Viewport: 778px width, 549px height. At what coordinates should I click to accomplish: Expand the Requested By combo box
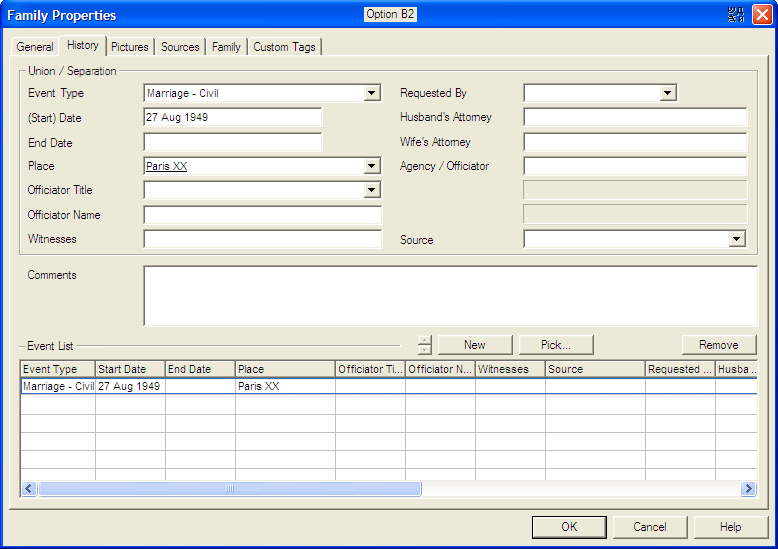tap(668, 94)
